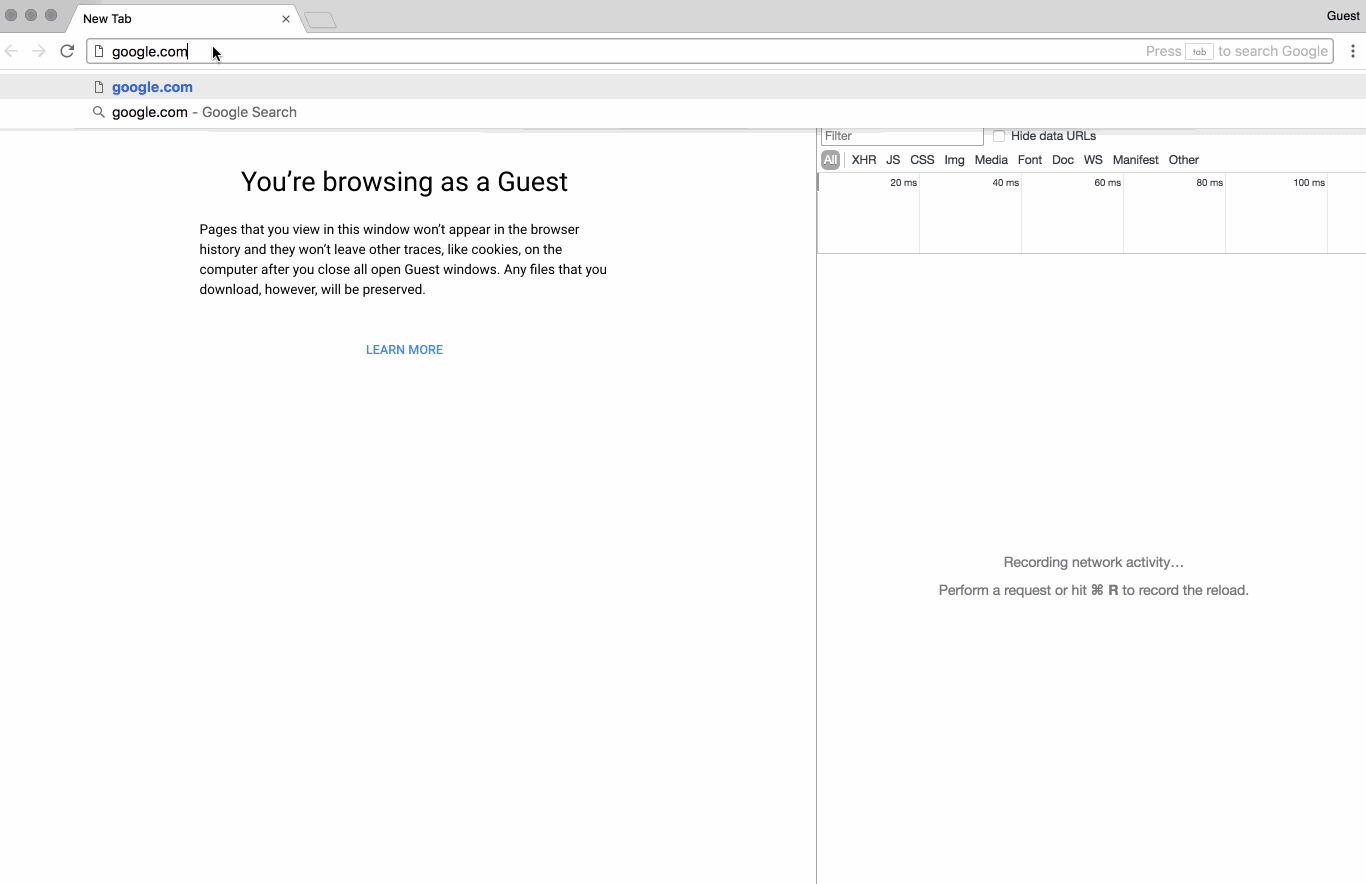Image resolution: width=1366 pixels, height=884 pixels.
Task: Click the You're browsing as a Guest heading
Action: coord(404,182)
